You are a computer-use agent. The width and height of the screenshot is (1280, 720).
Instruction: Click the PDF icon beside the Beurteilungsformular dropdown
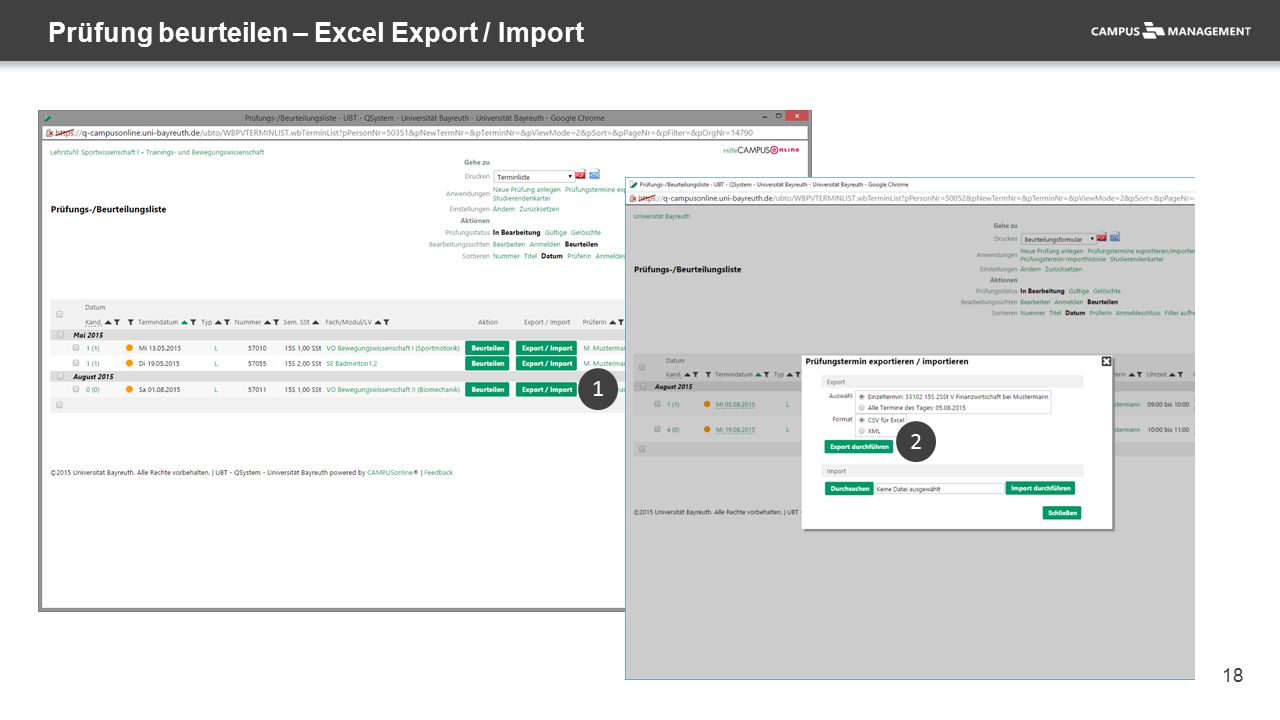(x=1102, y=239)
